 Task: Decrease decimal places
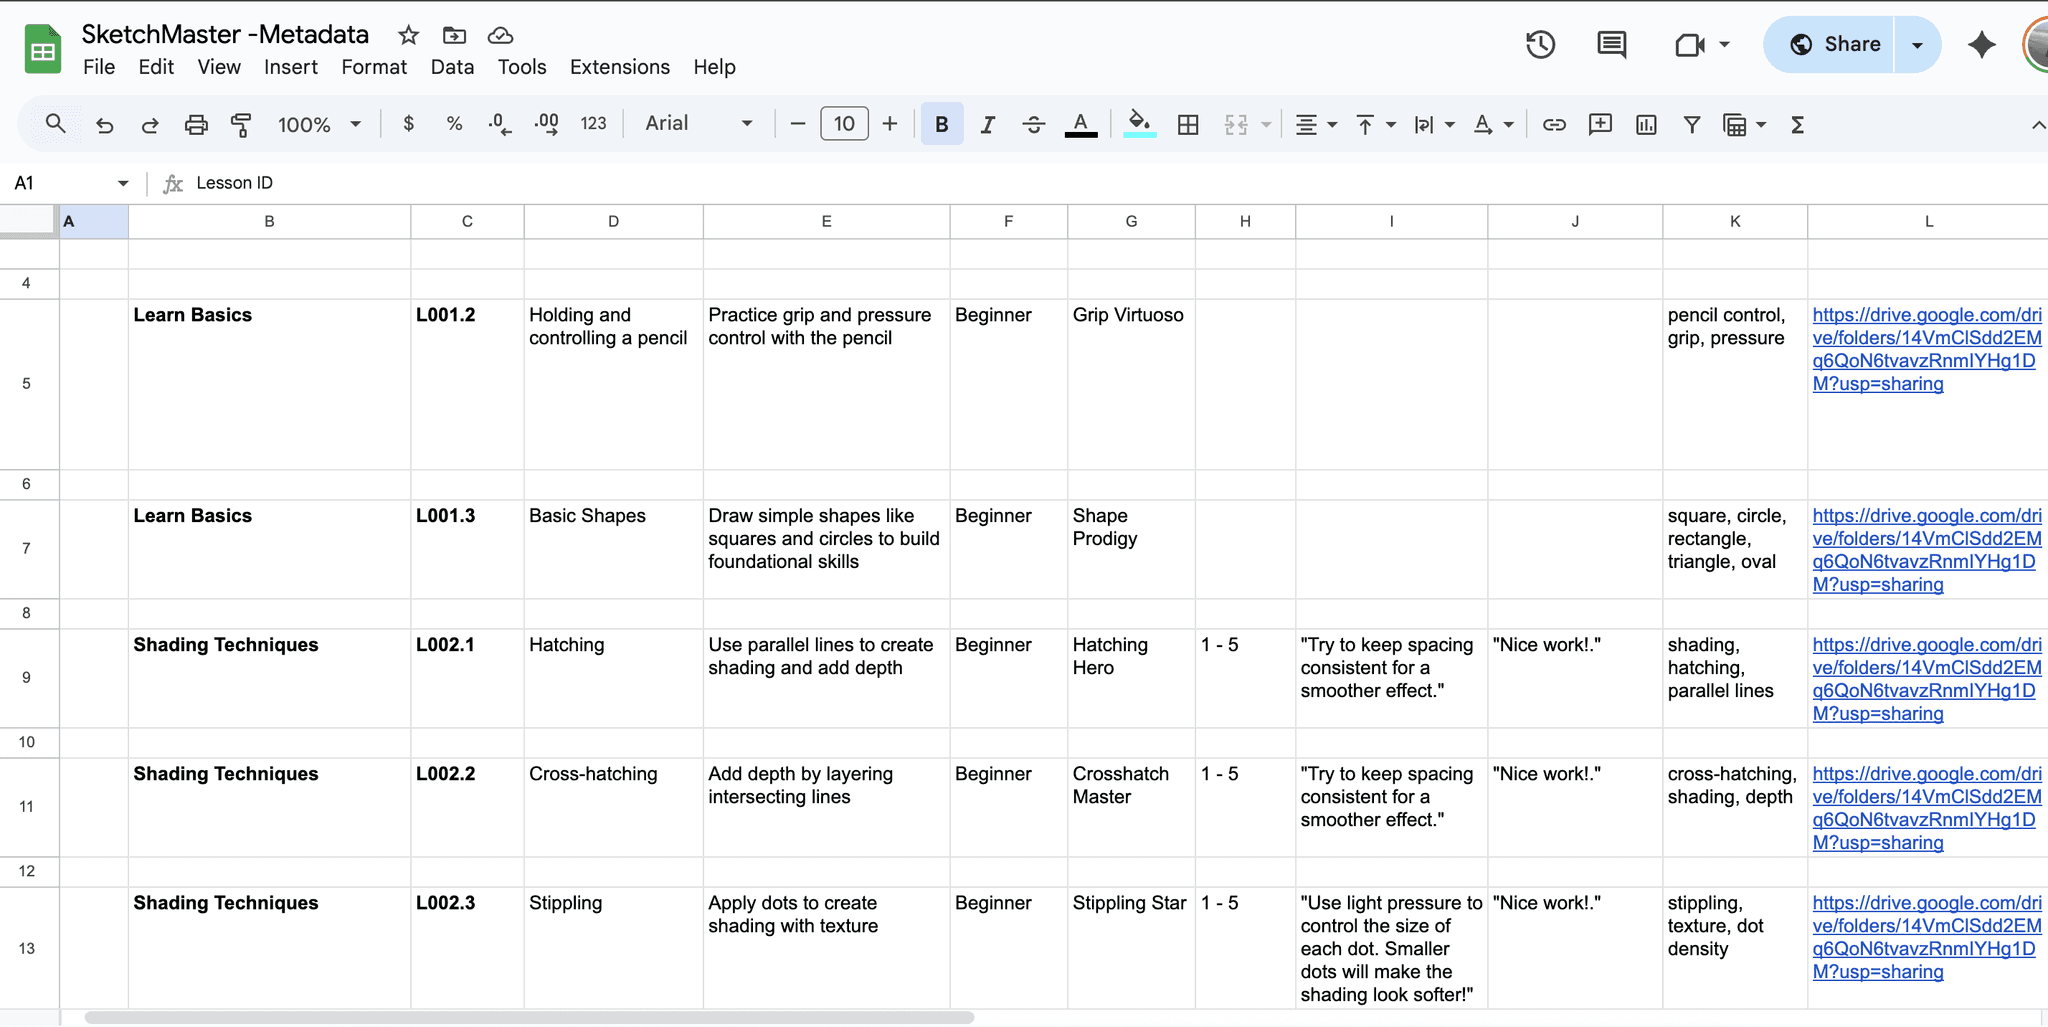click(500, 124)
